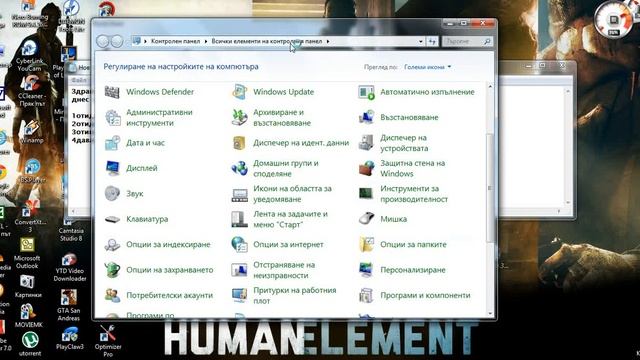This screenshot has height=360, width=640.
Task: Open Windows Defender icon
Action: point(112,92)
